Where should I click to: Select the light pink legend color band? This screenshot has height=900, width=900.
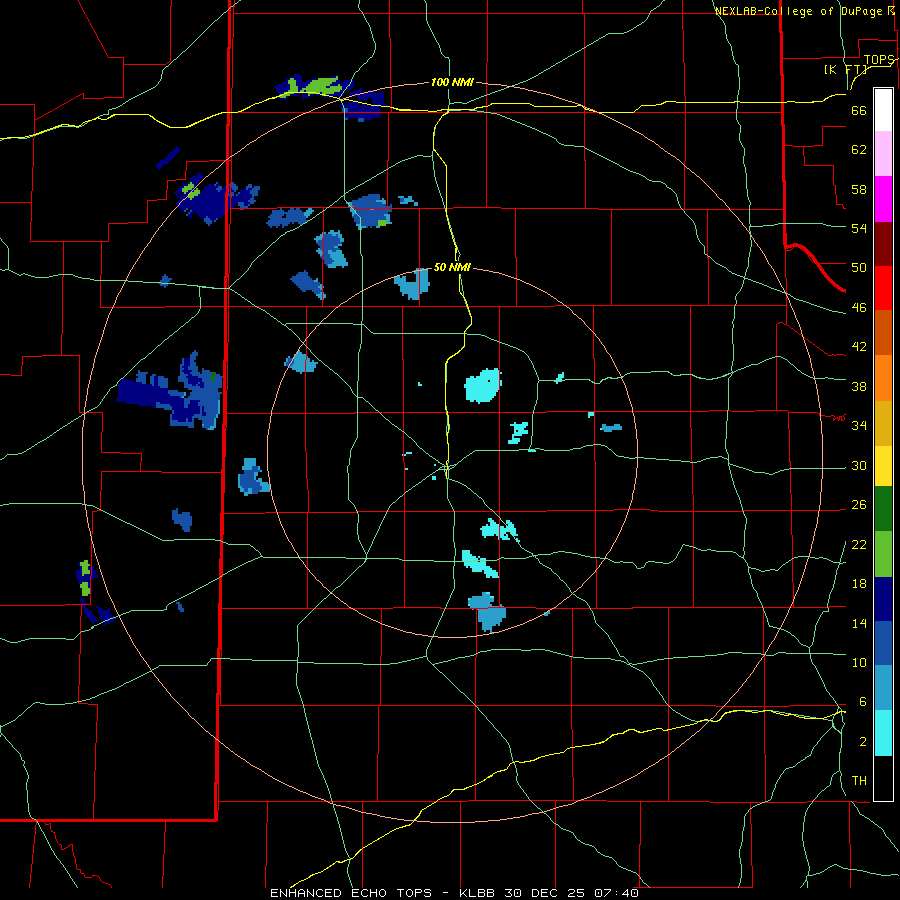tap(883, 154)
